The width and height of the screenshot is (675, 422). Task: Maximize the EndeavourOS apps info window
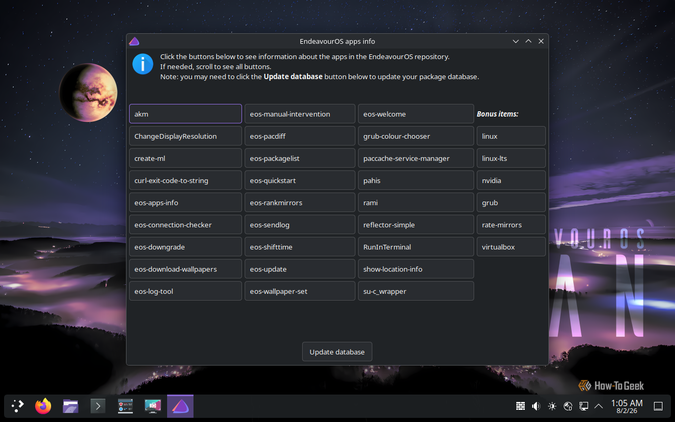(x=528, y=41)
